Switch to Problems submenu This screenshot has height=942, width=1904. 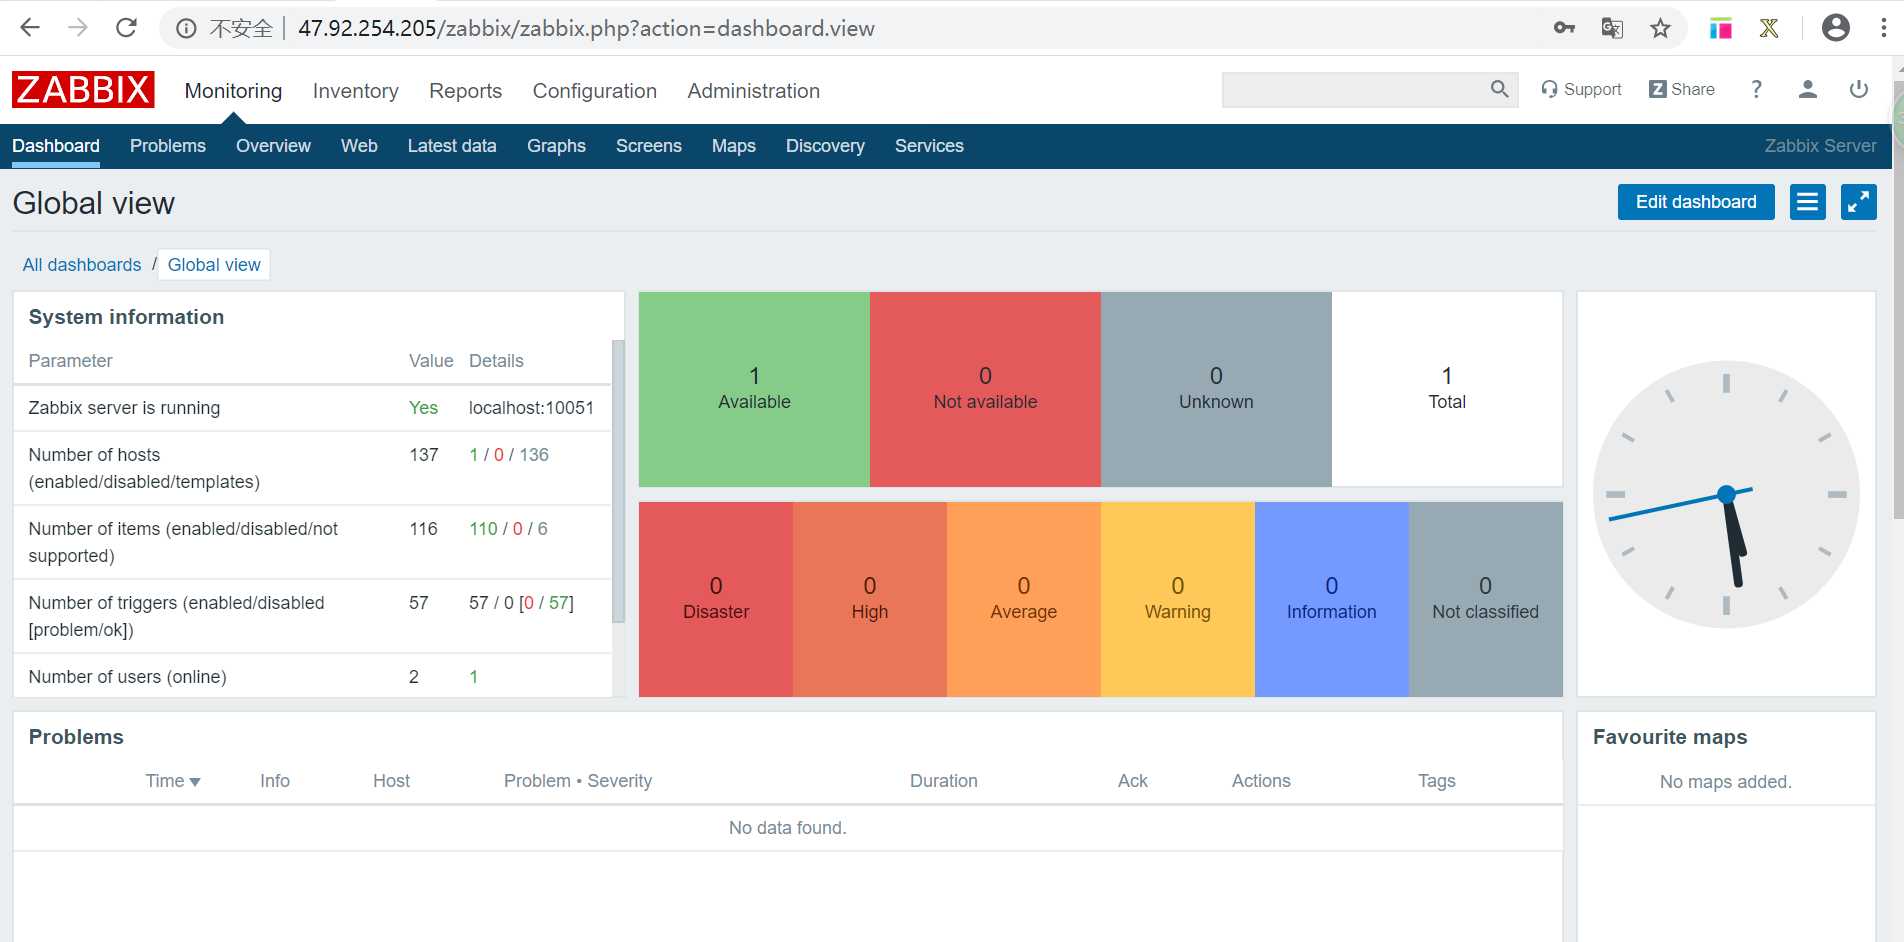[x=167, y=146]
